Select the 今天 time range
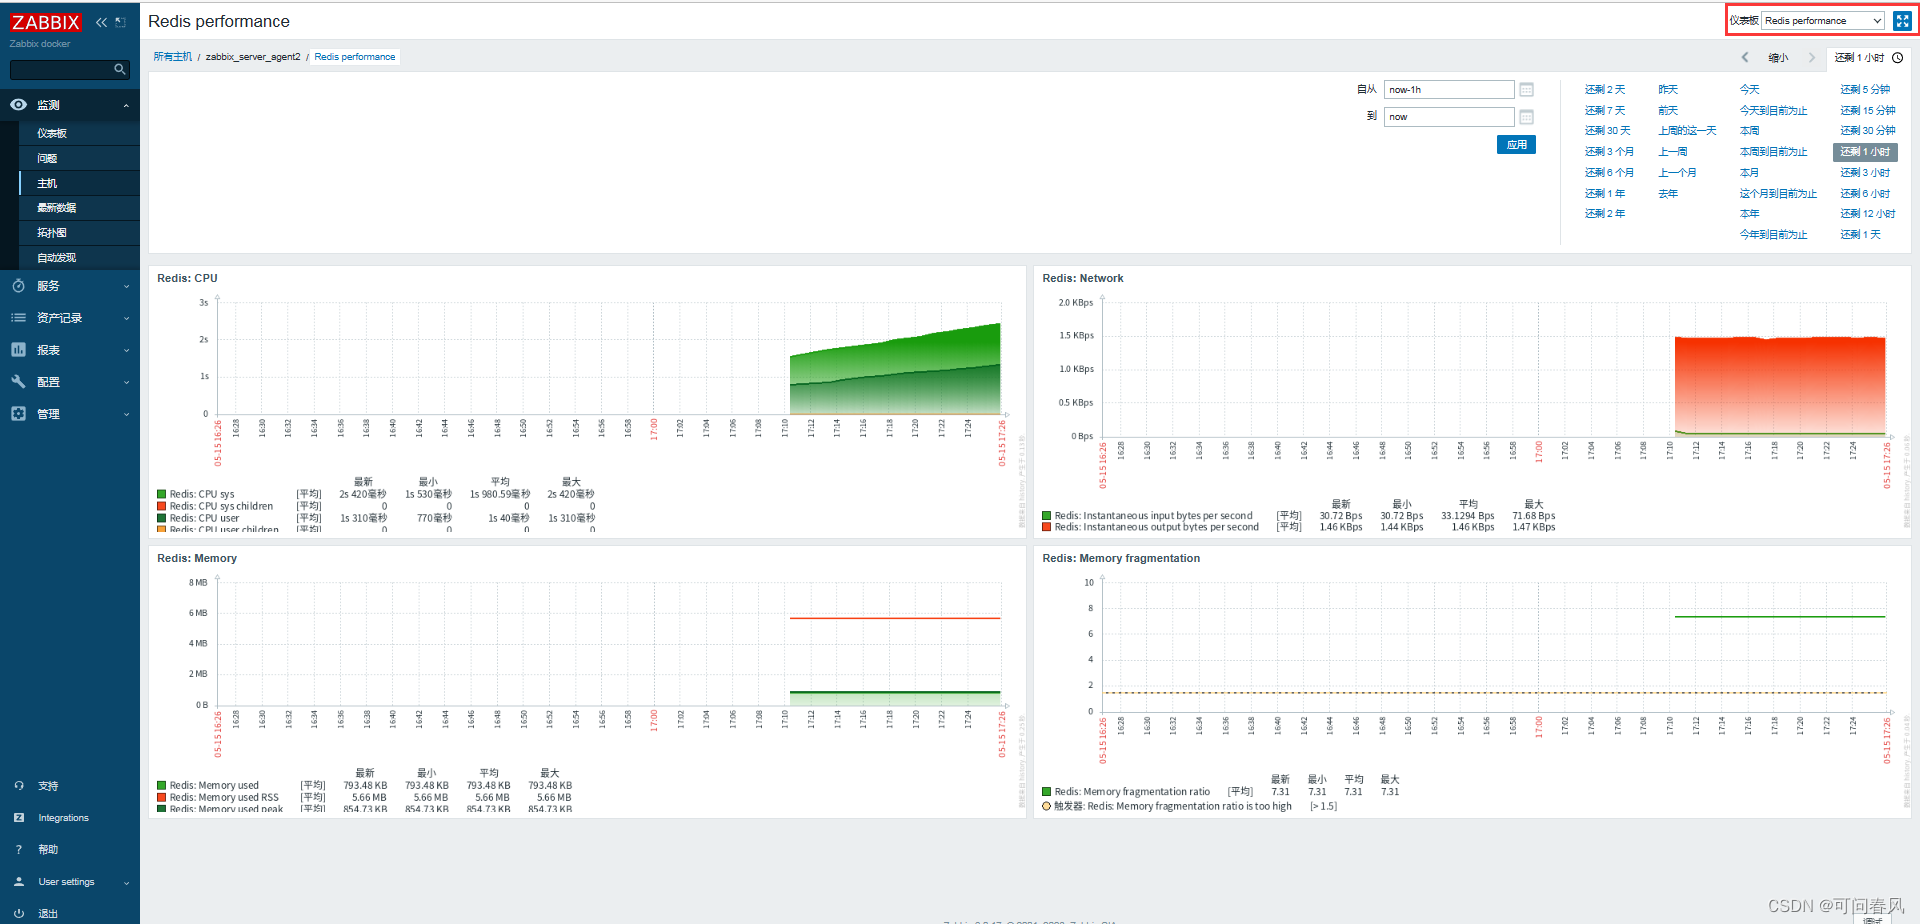1920x924 pixels. (x=1749, y=90)
